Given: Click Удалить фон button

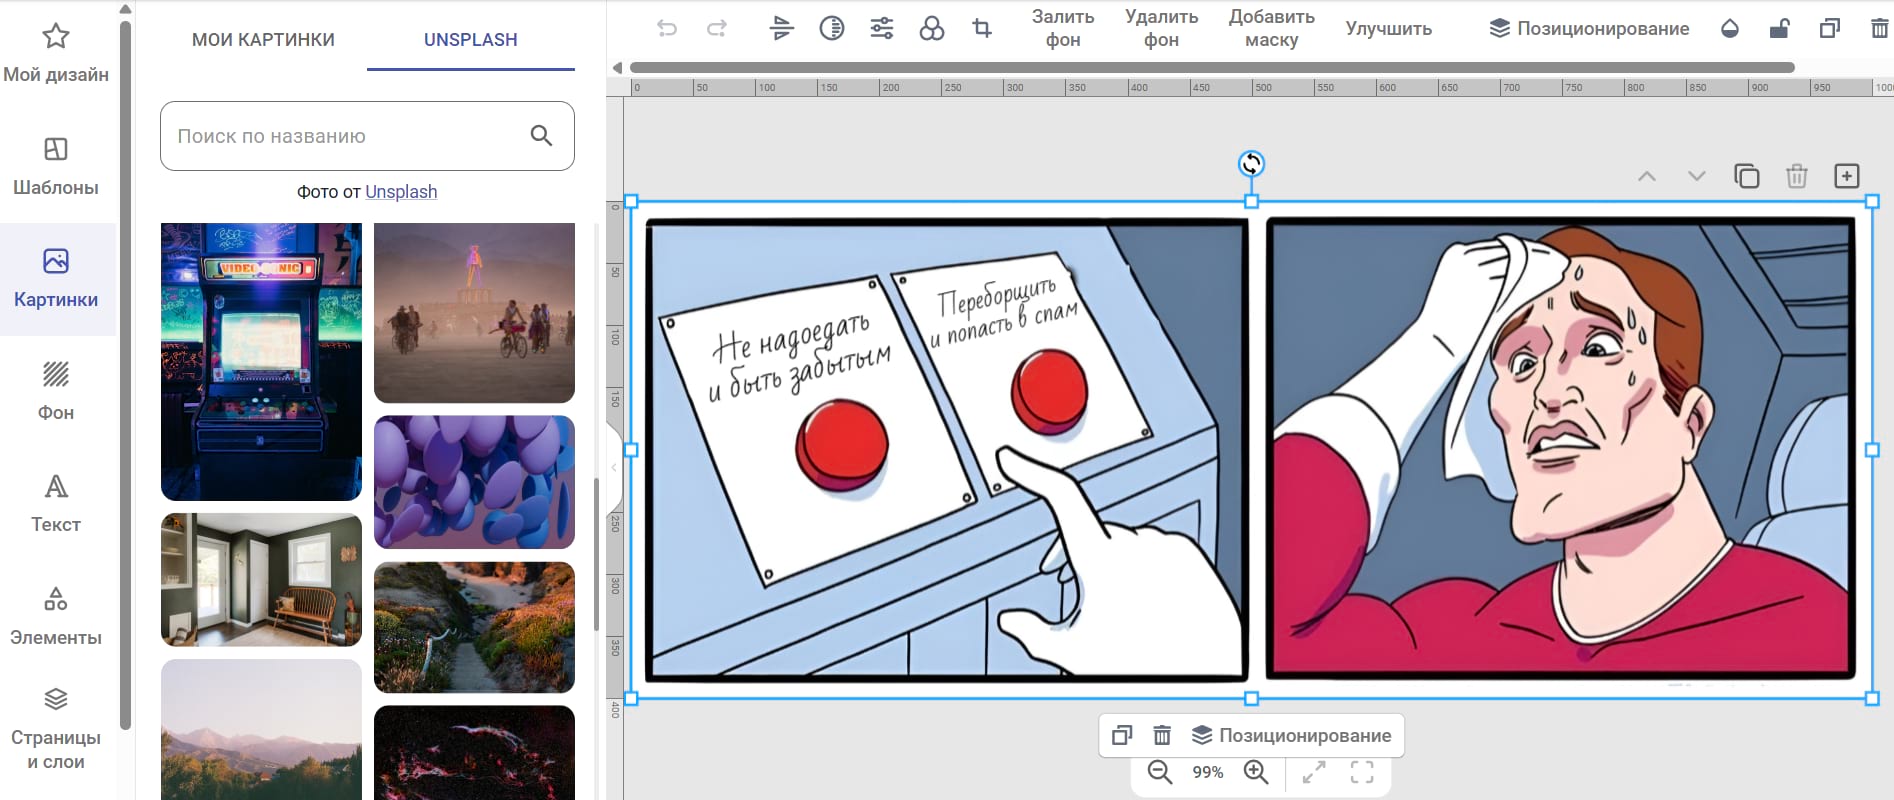Looking at the screenshot, I should pos(1161,29).
